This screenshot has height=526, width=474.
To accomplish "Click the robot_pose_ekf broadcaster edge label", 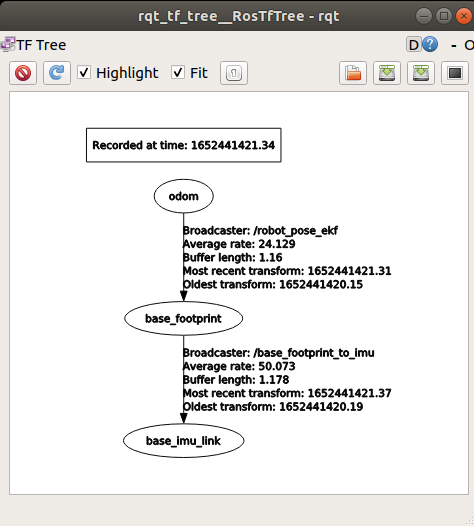I will pos(260,230).
